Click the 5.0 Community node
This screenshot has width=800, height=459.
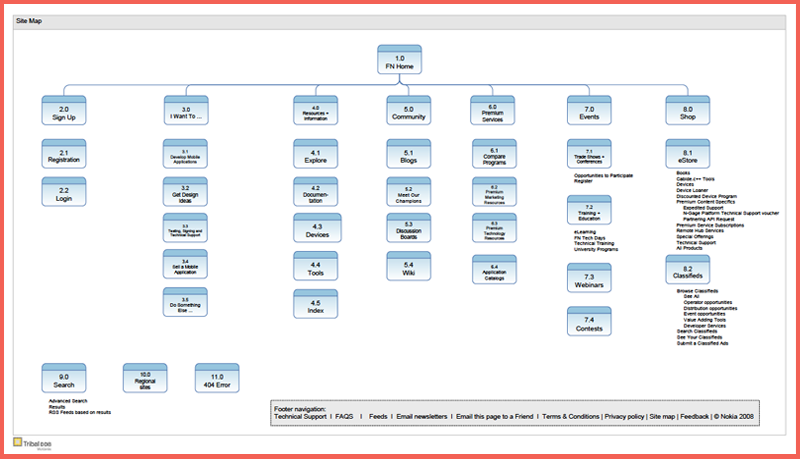(x=409, y=110)
